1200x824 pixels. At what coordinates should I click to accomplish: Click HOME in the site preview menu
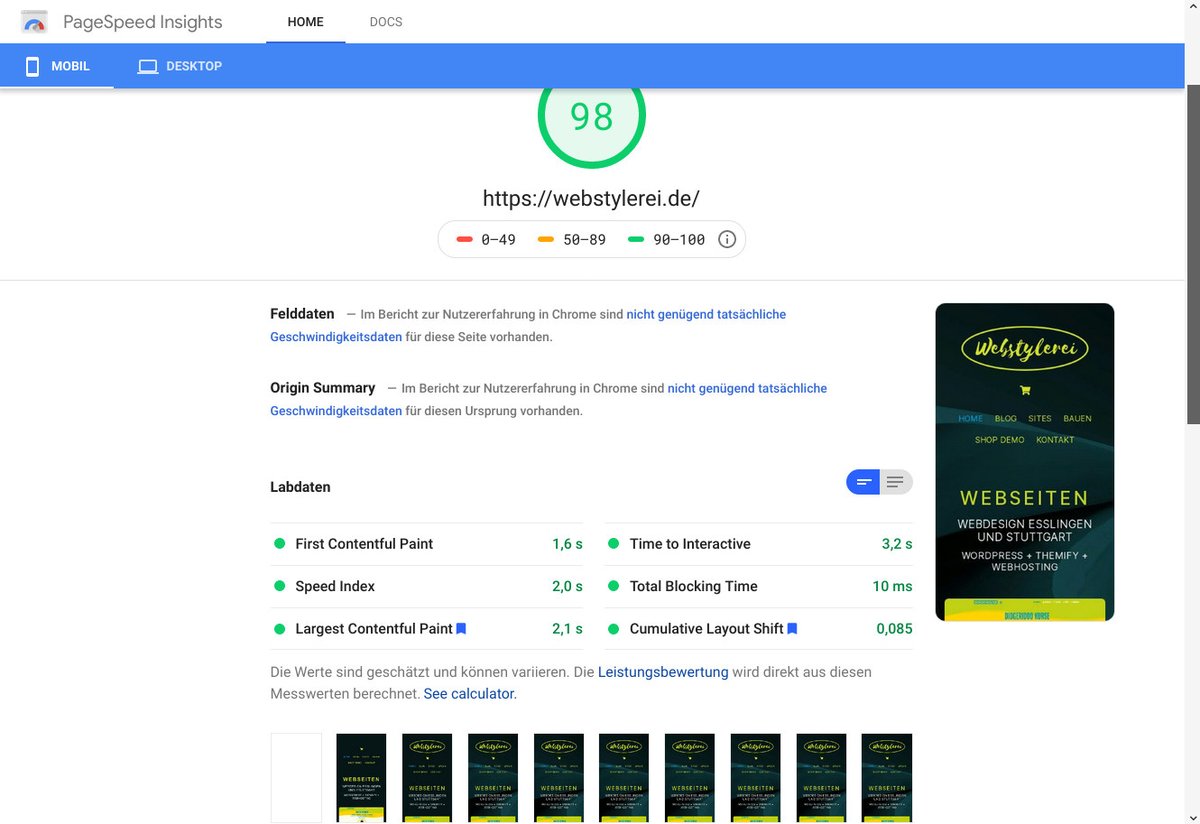pyautogui.click(x=970, y=418)
